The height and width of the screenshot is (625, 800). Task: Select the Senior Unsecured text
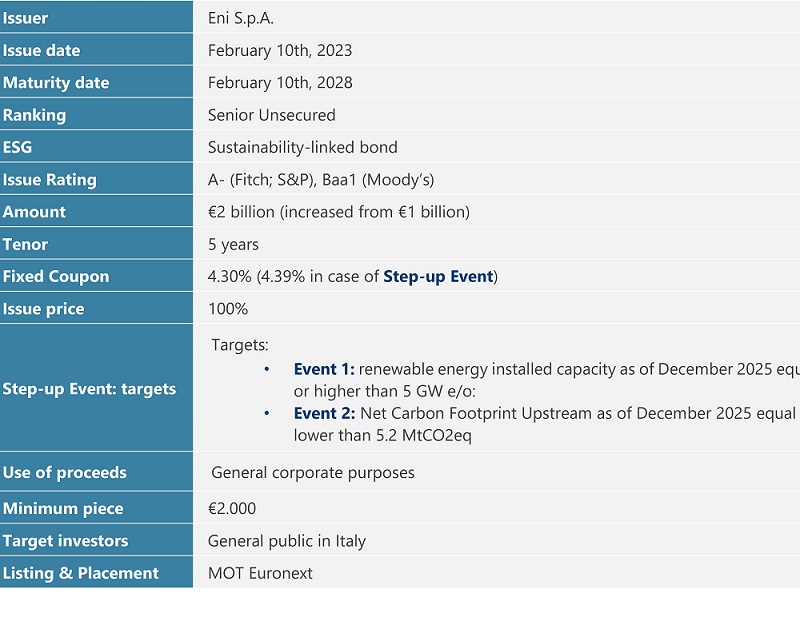[272, 115]
